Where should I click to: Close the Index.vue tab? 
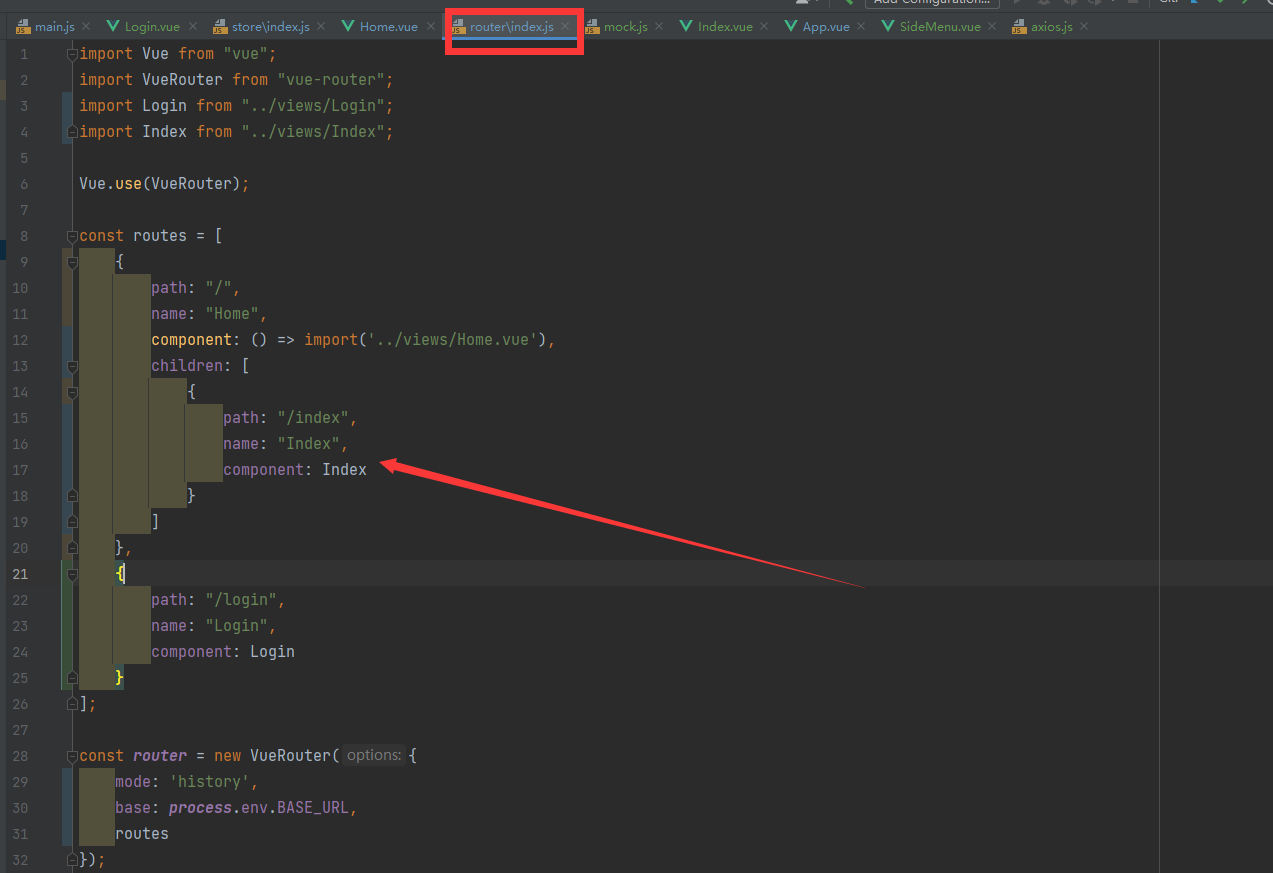[764, 27]
